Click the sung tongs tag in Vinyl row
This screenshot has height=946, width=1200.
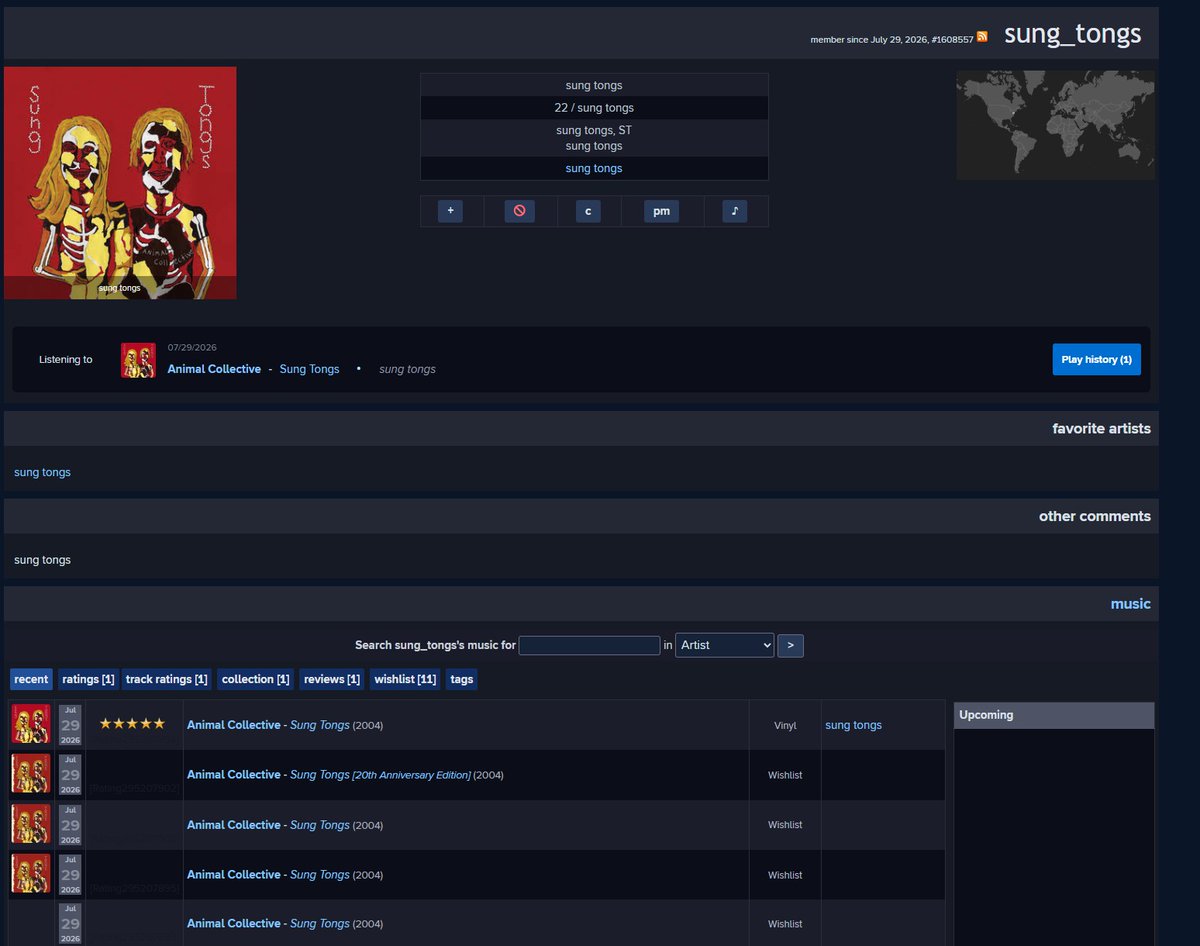click(x=853, y=725)
